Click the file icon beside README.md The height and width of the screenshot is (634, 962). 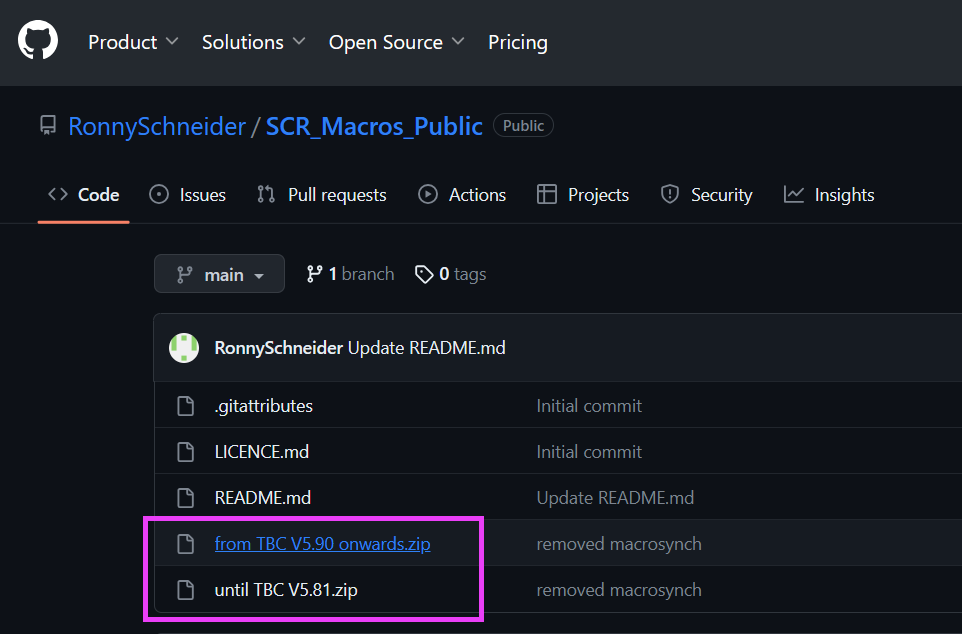tap(185, 498)
